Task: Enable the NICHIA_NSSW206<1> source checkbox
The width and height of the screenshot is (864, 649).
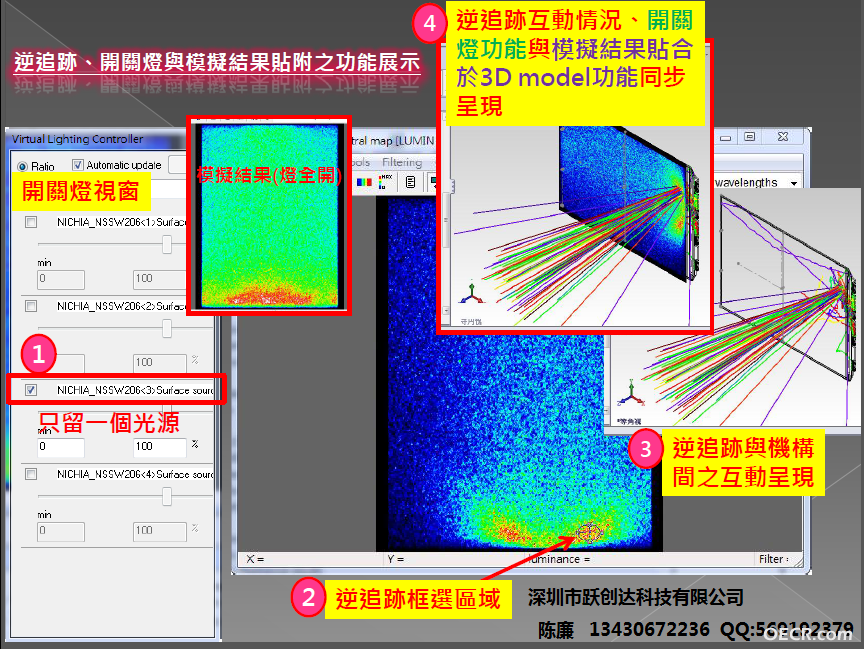Action: coord(31,222)
